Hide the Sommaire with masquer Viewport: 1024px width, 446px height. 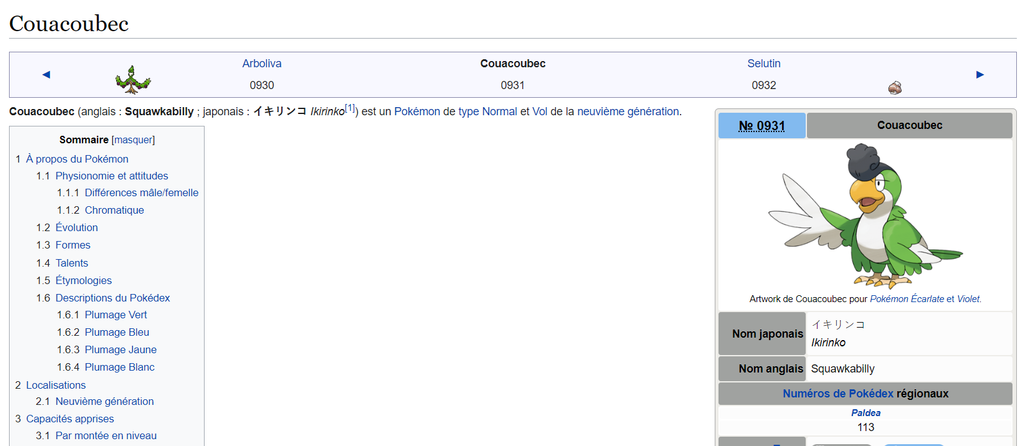coord(133,140)
